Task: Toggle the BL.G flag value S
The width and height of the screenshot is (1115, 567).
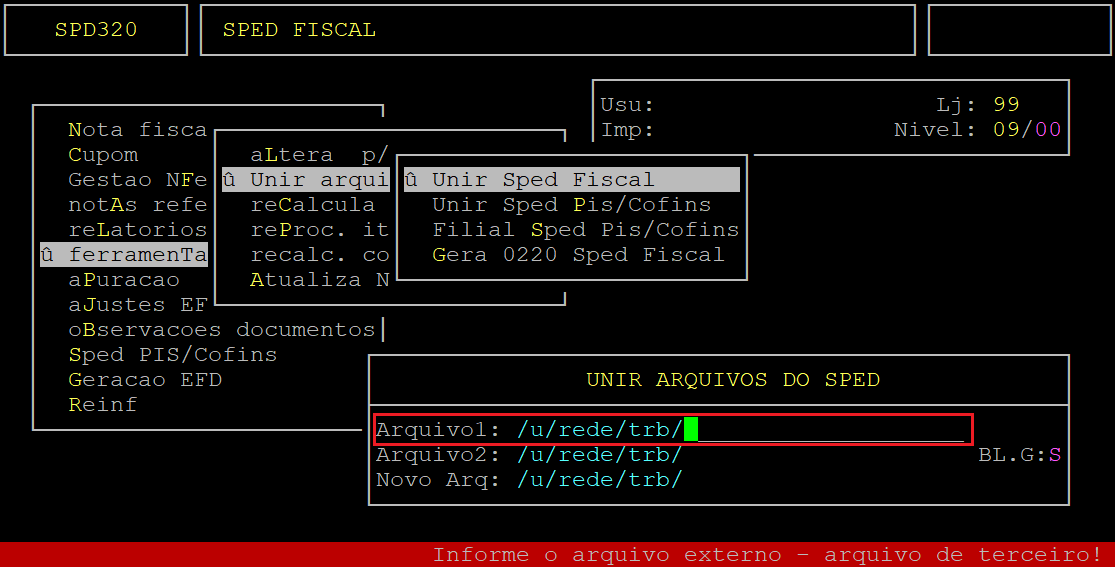Action: click(x=1055, y=455)
